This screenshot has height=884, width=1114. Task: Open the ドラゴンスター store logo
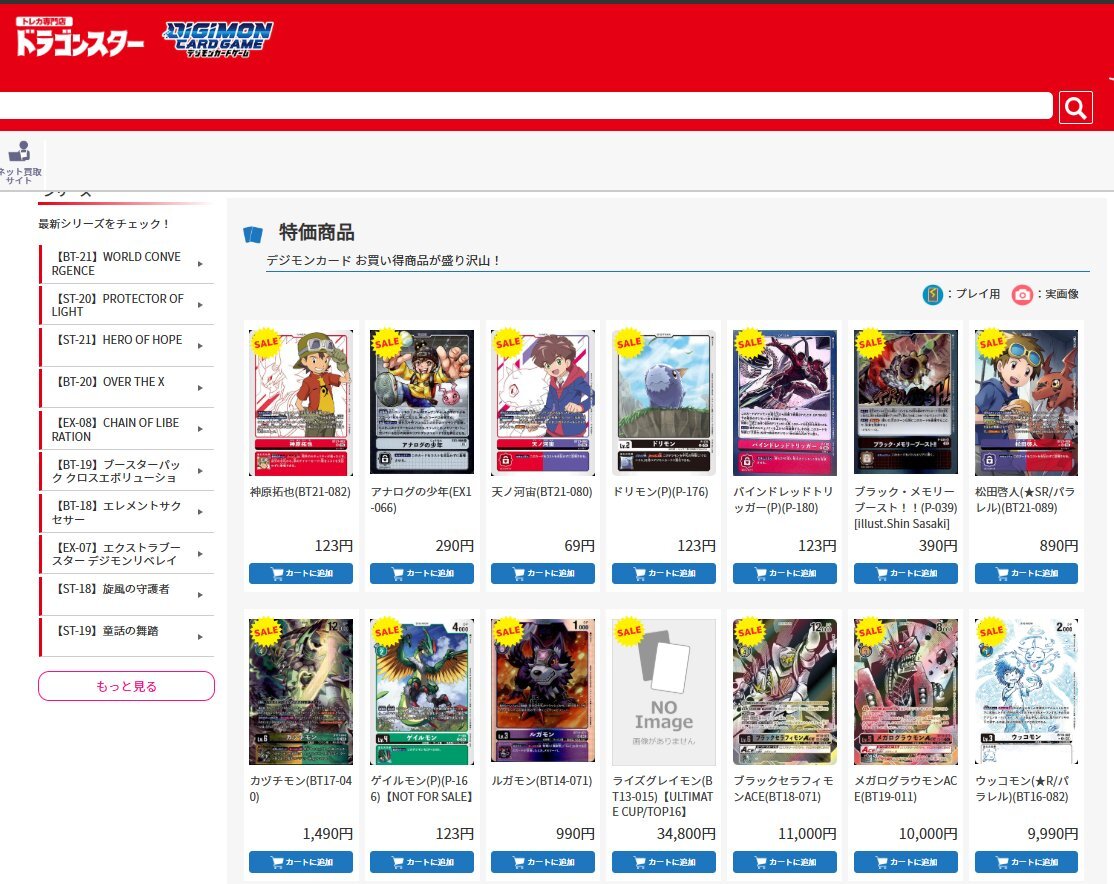click(x=79, y=37)
